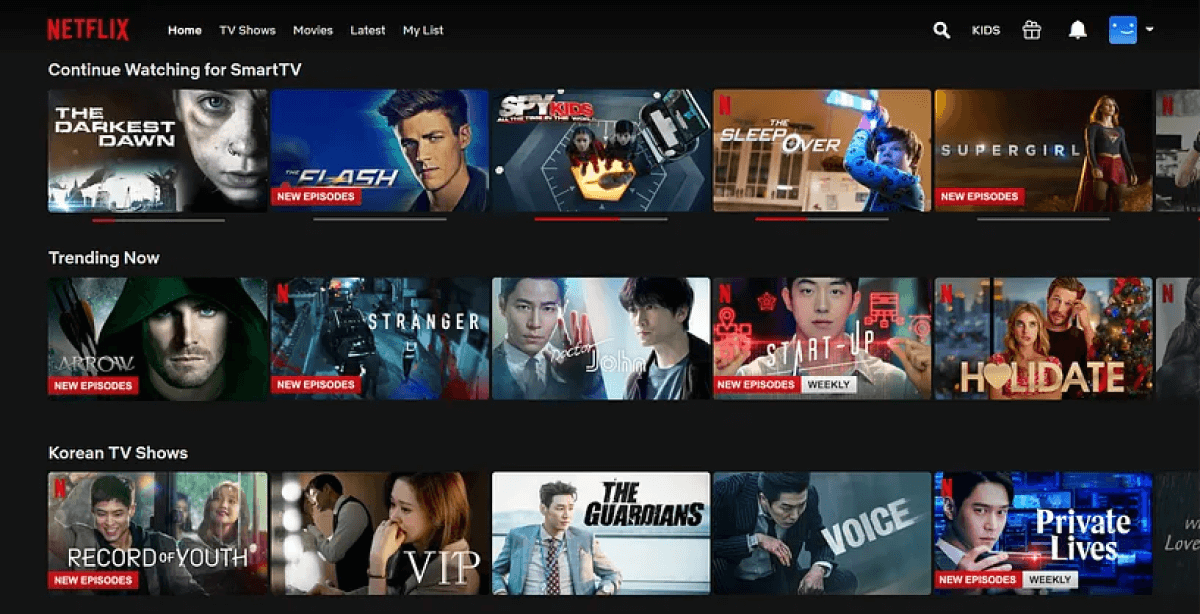Click Netflix N logo on Record of Youth
This screenshot has height=614, width=1200.
click(x=60, y=486)
